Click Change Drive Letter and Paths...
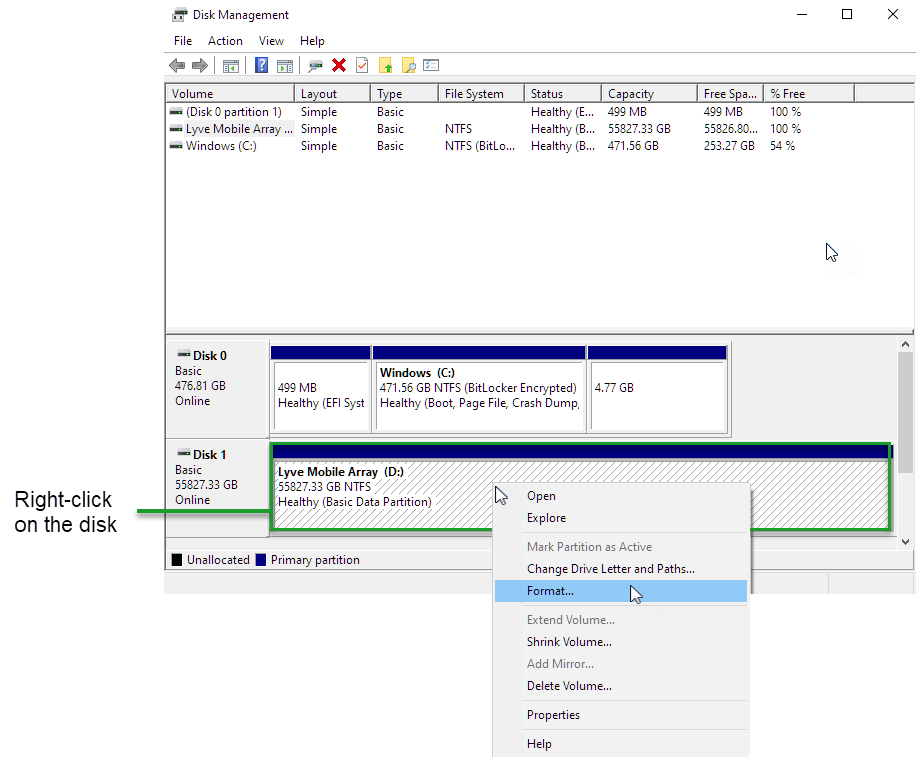This screenshot has width=916, height=760. (x=610, y=569)
